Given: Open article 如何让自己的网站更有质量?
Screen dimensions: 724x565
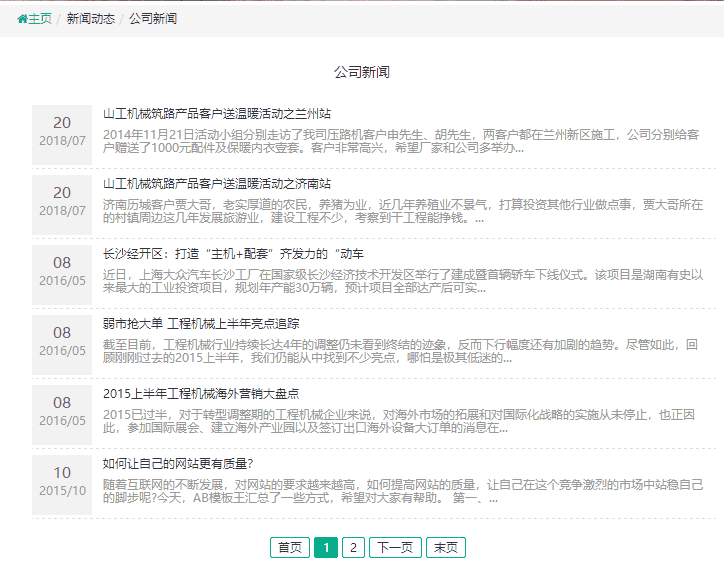Looking at the screenshot, I should (178, 464).
